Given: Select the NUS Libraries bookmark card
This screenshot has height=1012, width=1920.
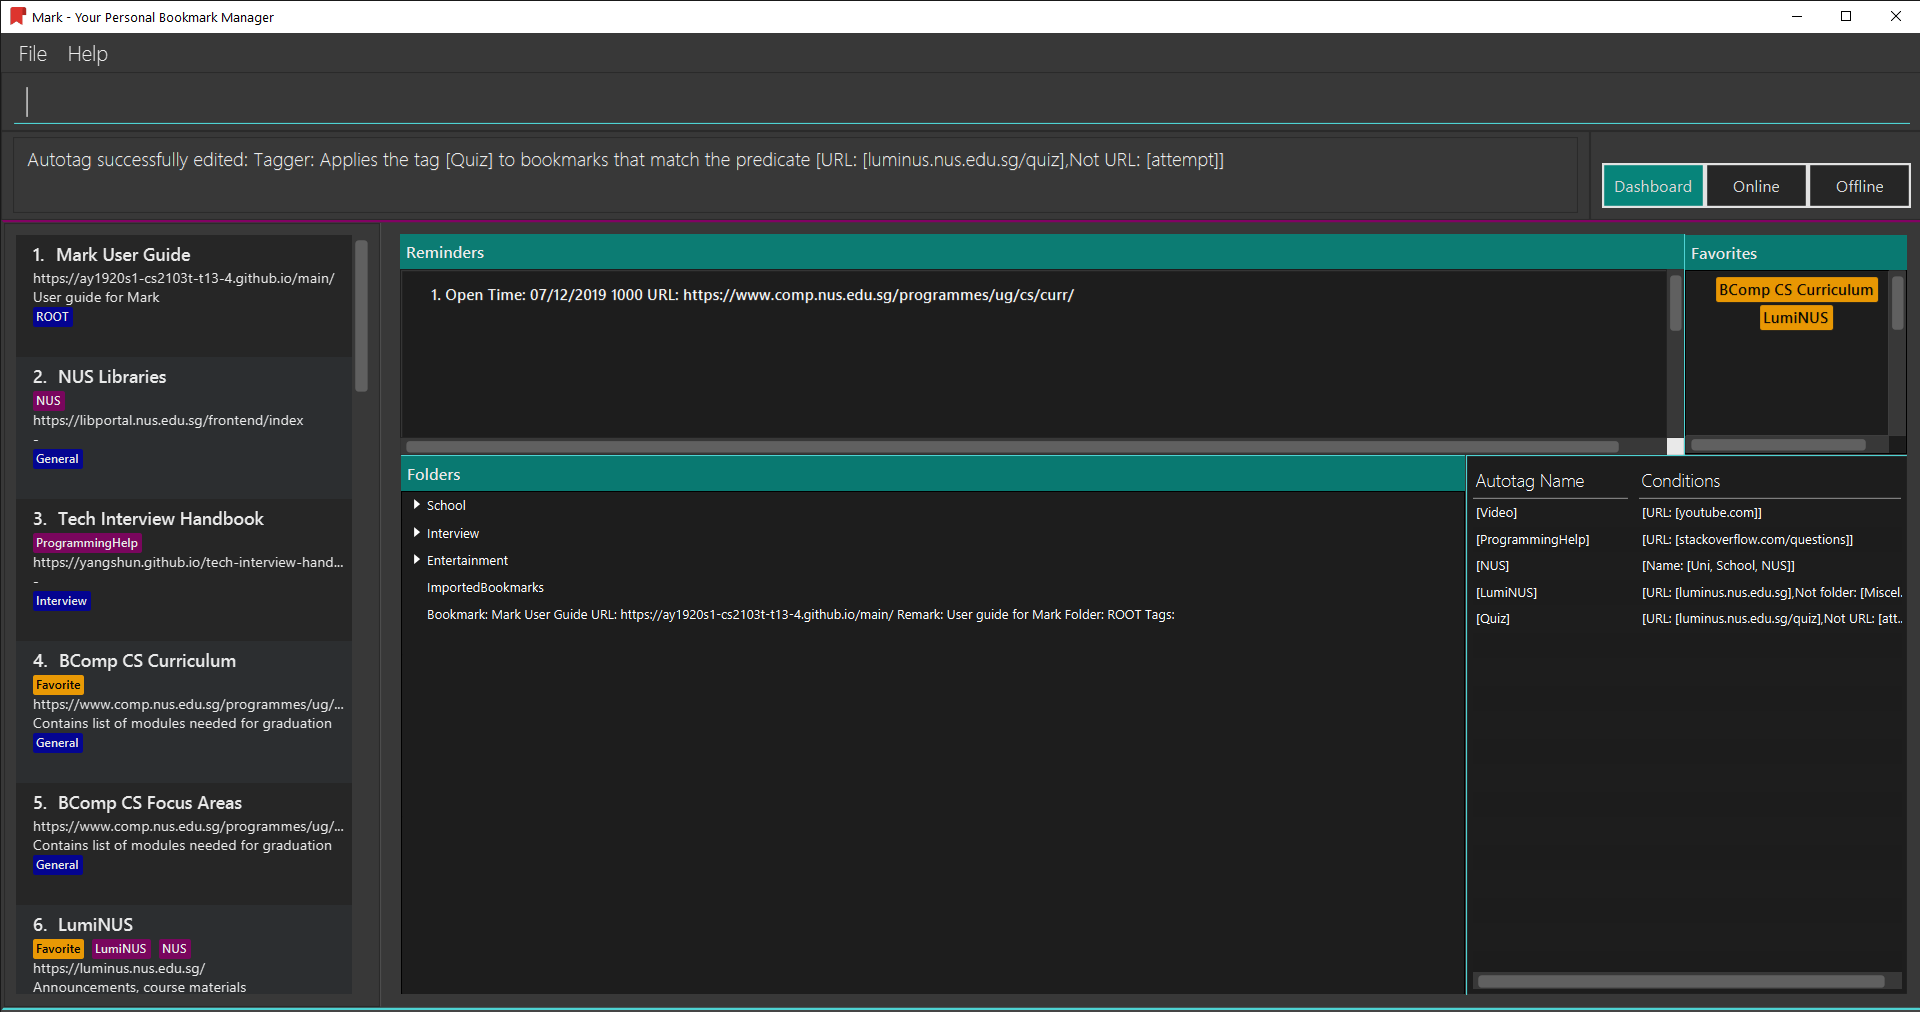Looking at the screenshot, I should tap(184, 427).
